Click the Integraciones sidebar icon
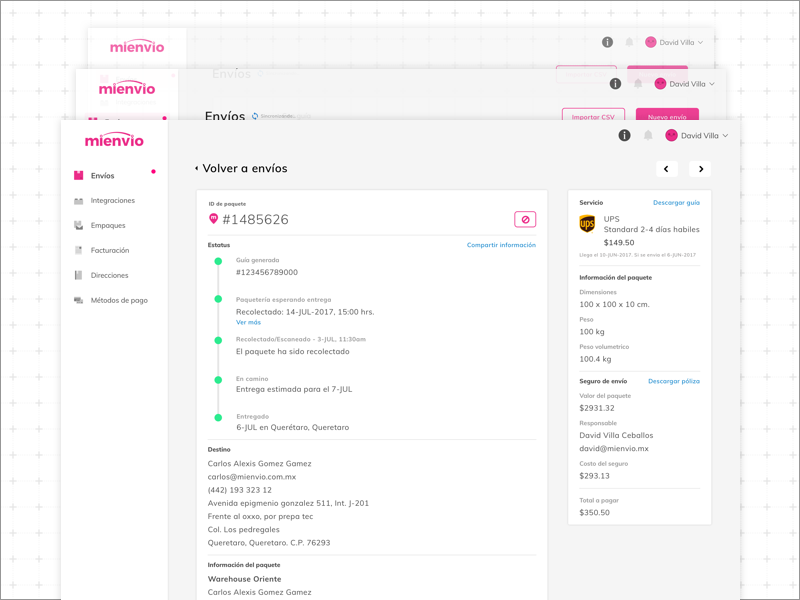Image resolution: width=800 pixels, height=600 pixels. (79, 200)
